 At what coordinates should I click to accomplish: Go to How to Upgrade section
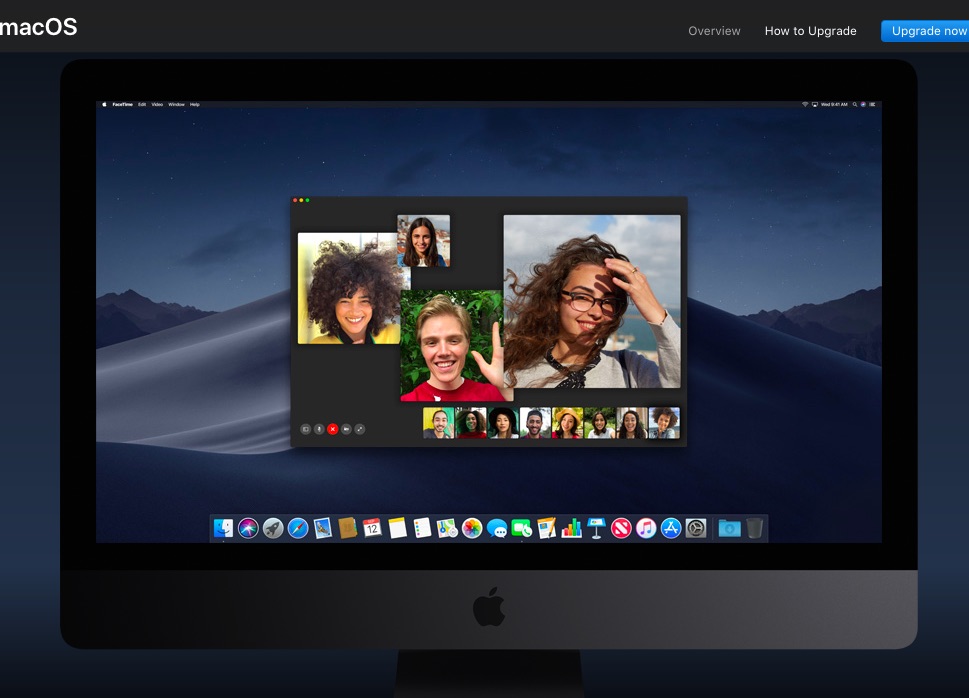coord(810,31)
